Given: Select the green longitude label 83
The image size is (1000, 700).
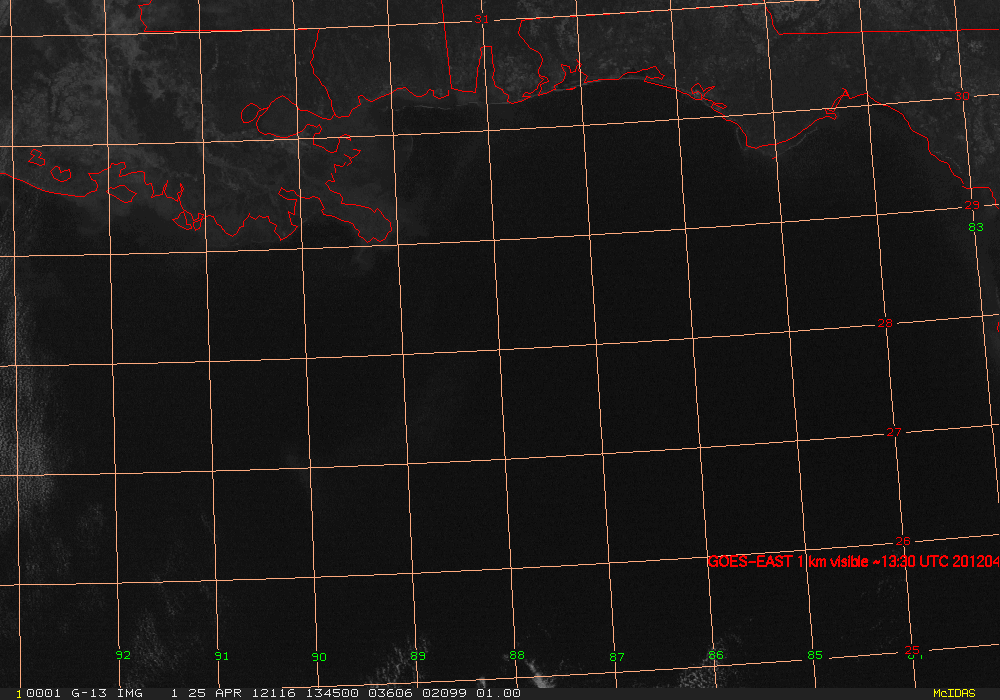Looking at the screenshot, I should tap(976, 227).
